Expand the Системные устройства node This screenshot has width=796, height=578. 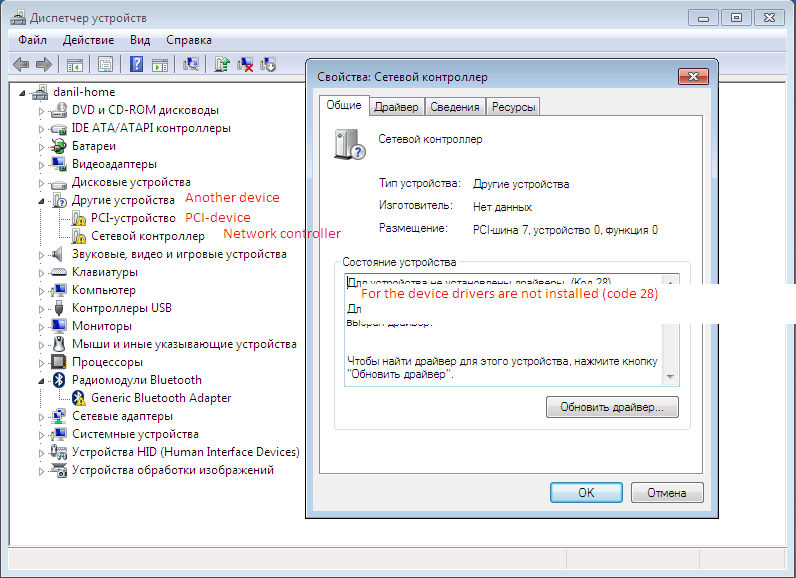[41, 435]
